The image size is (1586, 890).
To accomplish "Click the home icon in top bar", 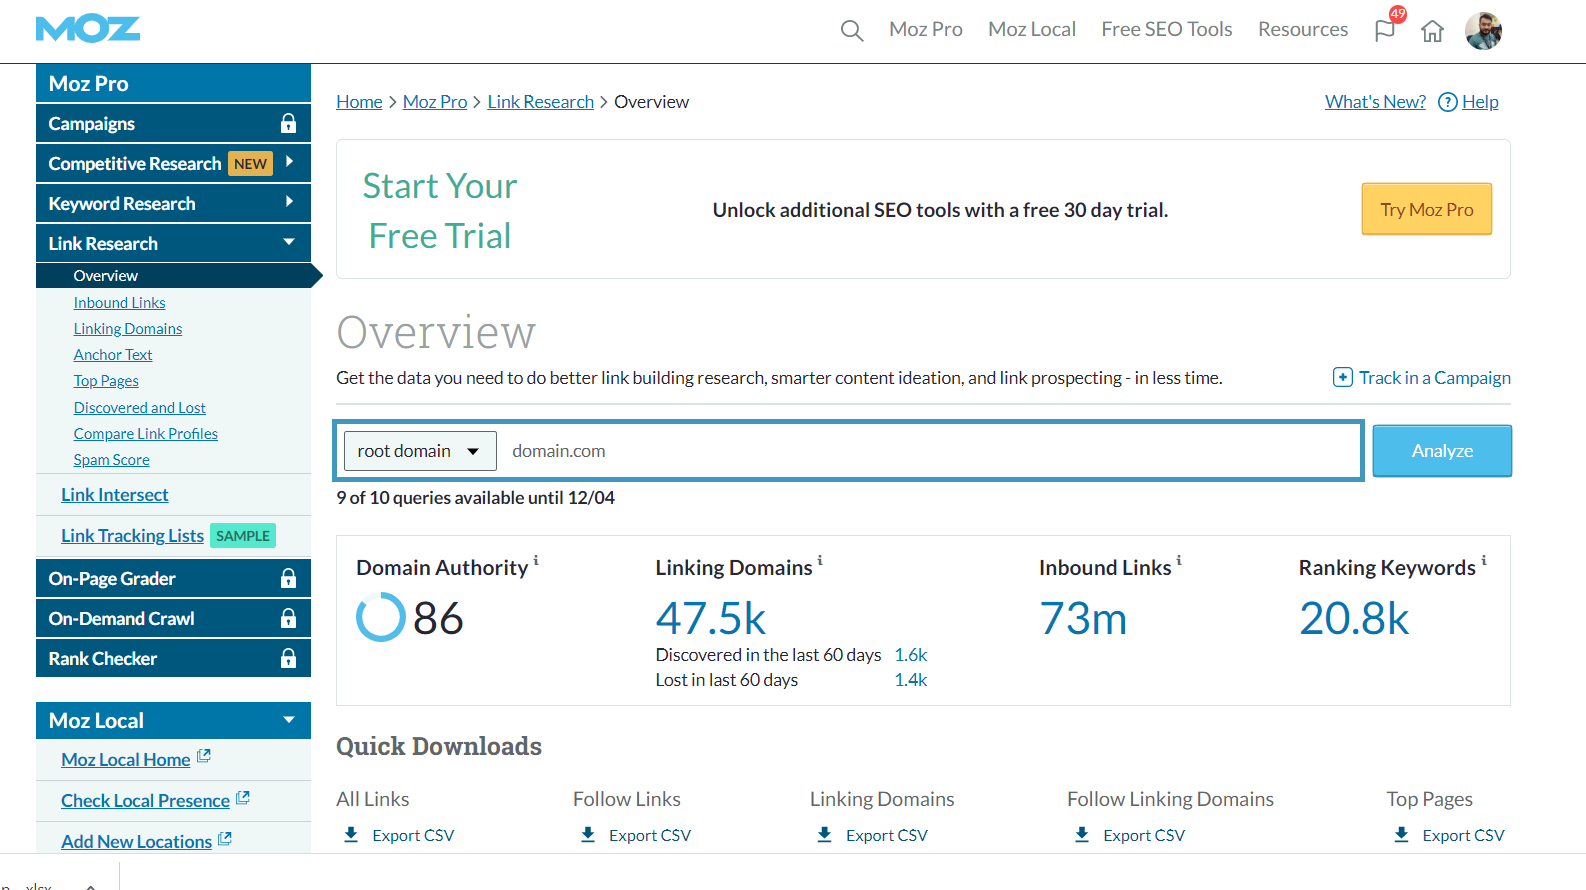I will tap(1432, 31).
